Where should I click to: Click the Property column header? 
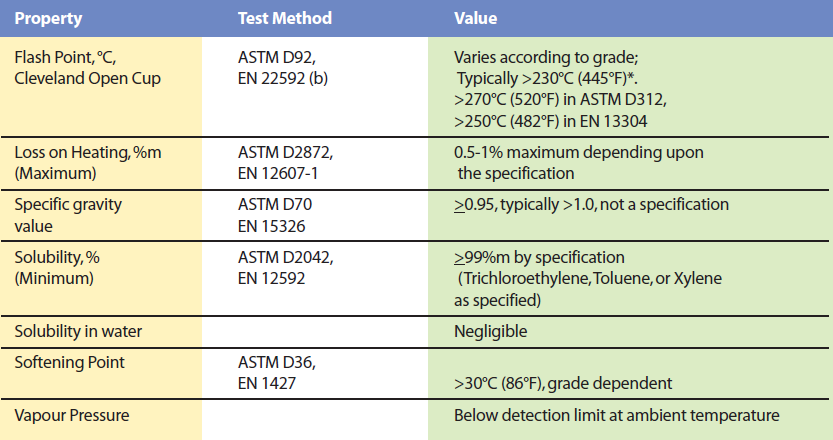(x=48, y=19)
